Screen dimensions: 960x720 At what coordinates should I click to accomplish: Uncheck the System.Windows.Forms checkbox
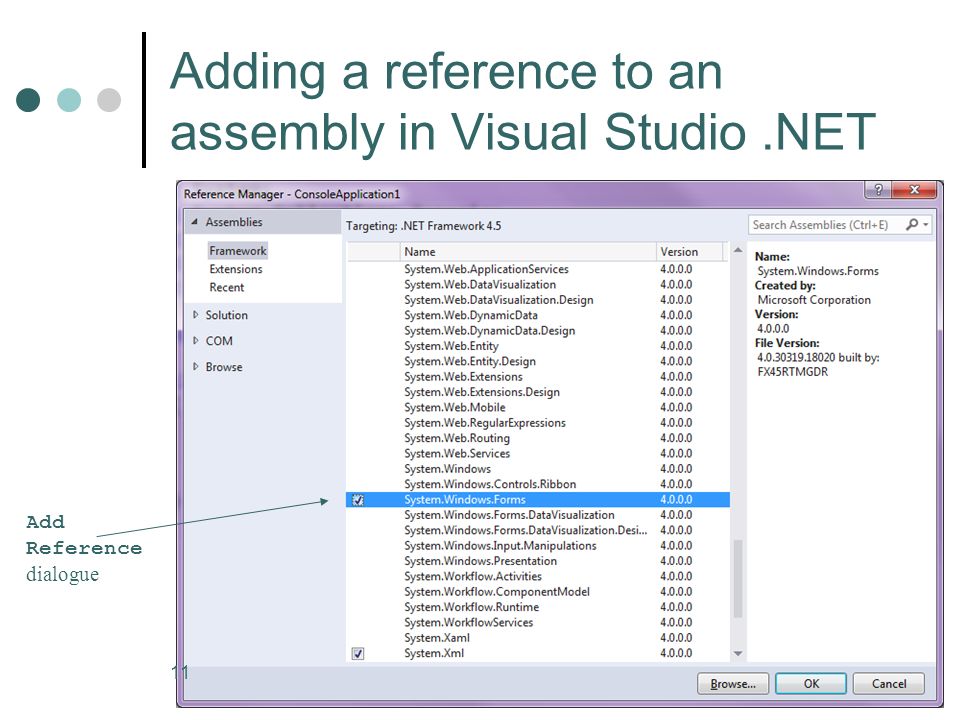[358, 500]
